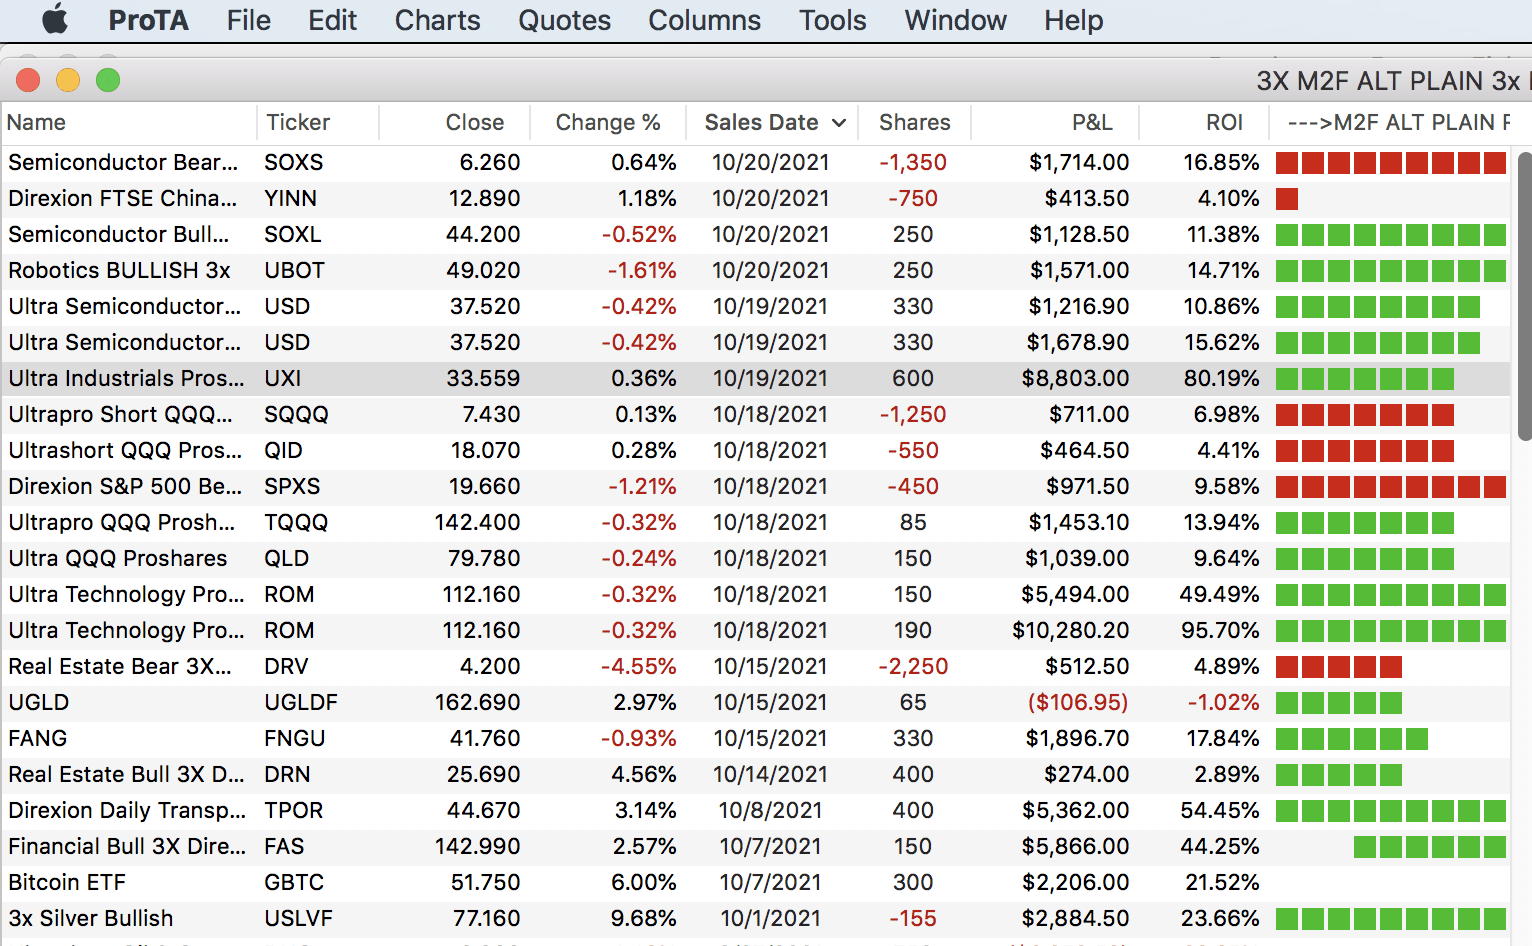Click red indicator bar for SOXS row
Screen dimensions: 1532x946
tap(1390, 163)
